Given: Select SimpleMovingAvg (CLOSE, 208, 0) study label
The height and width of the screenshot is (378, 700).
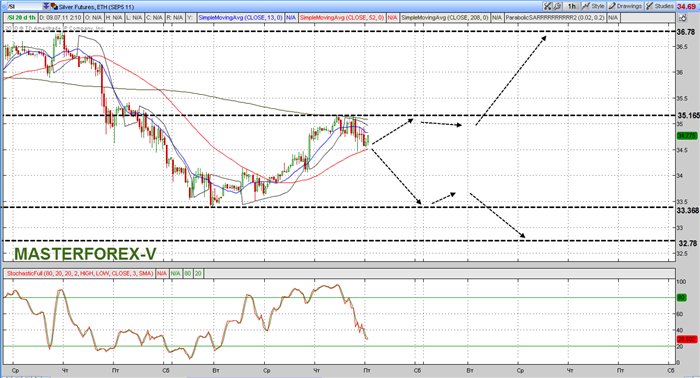Looking at the screenshot, I should pyautogui.click(x=445, y=17).
